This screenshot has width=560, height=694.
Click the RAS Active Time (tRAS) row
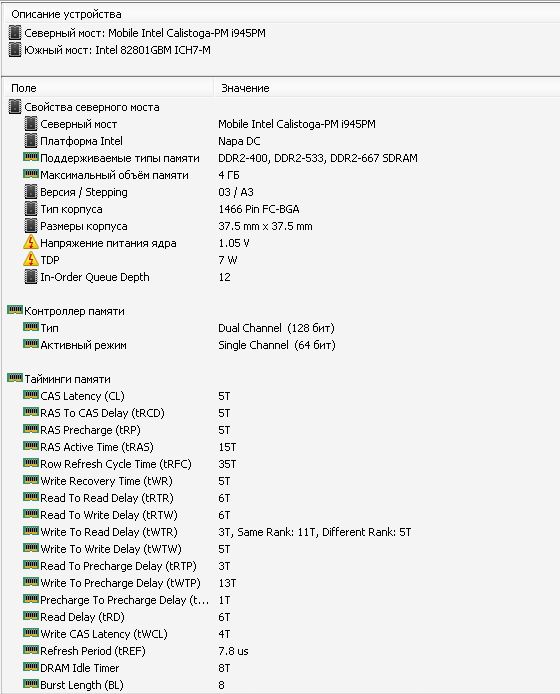282,447
